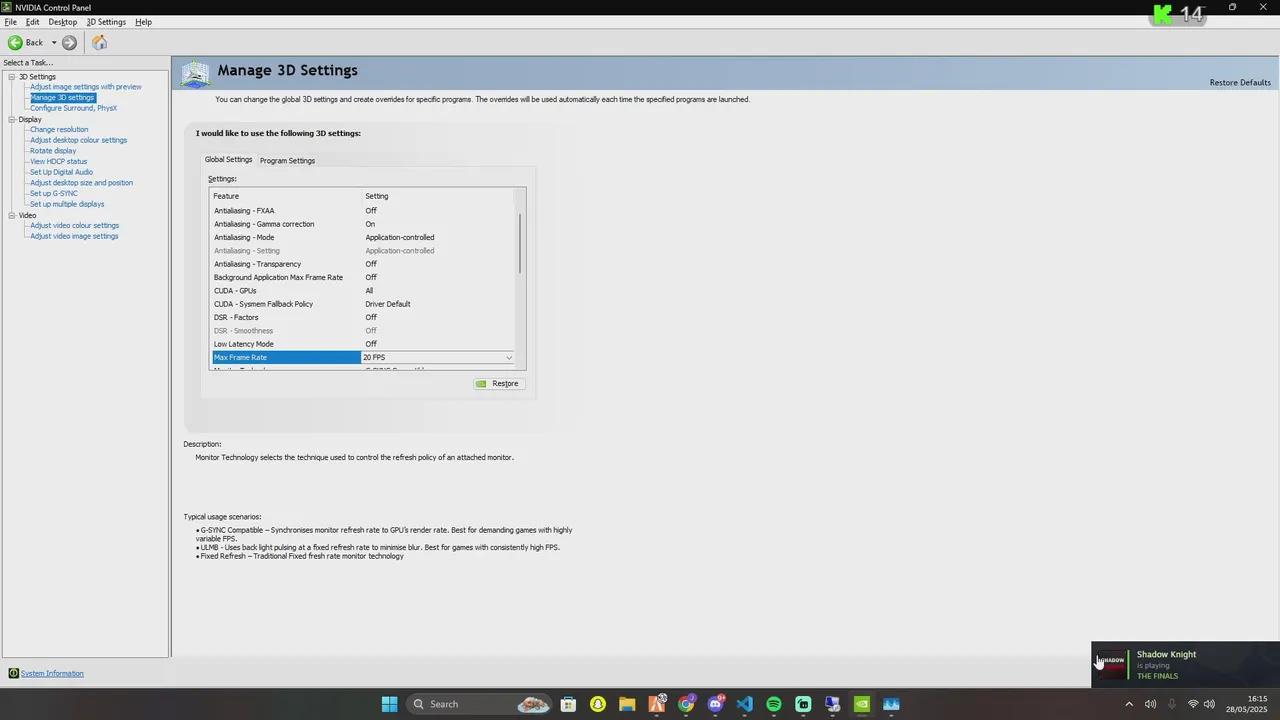Open Set up G-SYNC task
The width and height of the screenshot is (1280, 720).
(53, 193)
